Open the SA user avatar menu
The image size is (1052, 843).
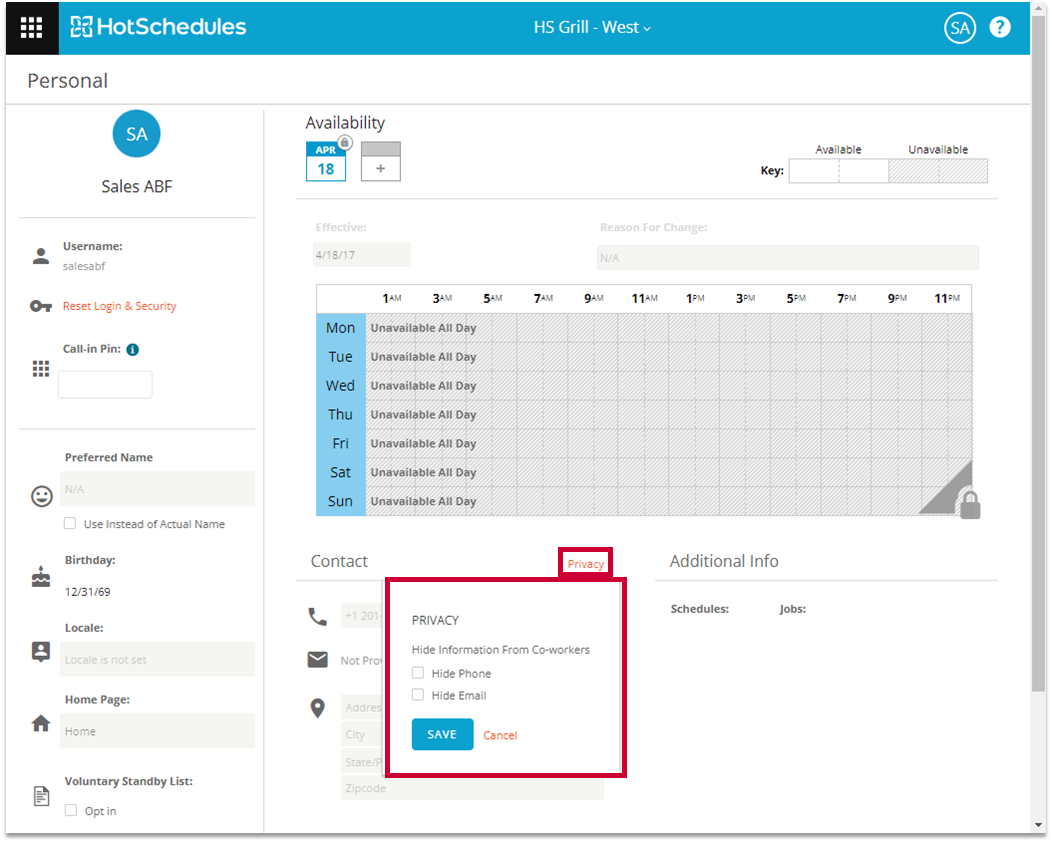[959, 28]
